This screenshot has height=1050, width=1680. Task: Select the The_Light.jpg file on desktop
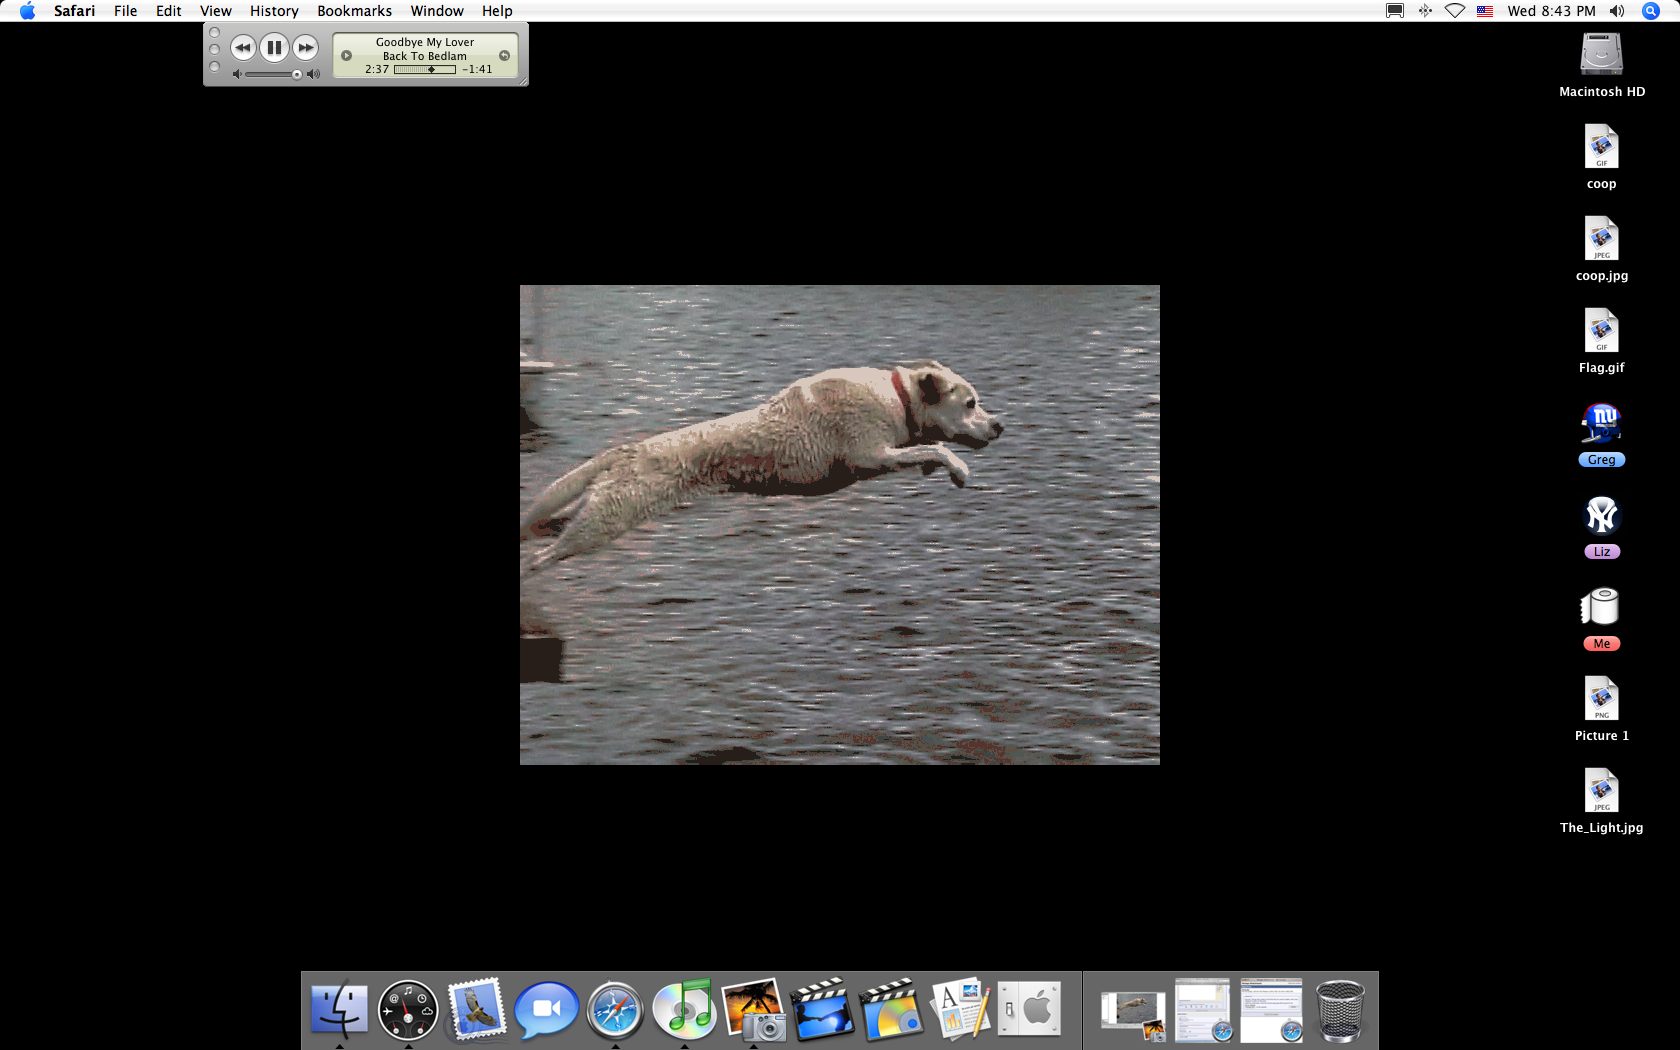coord(1601,791)
